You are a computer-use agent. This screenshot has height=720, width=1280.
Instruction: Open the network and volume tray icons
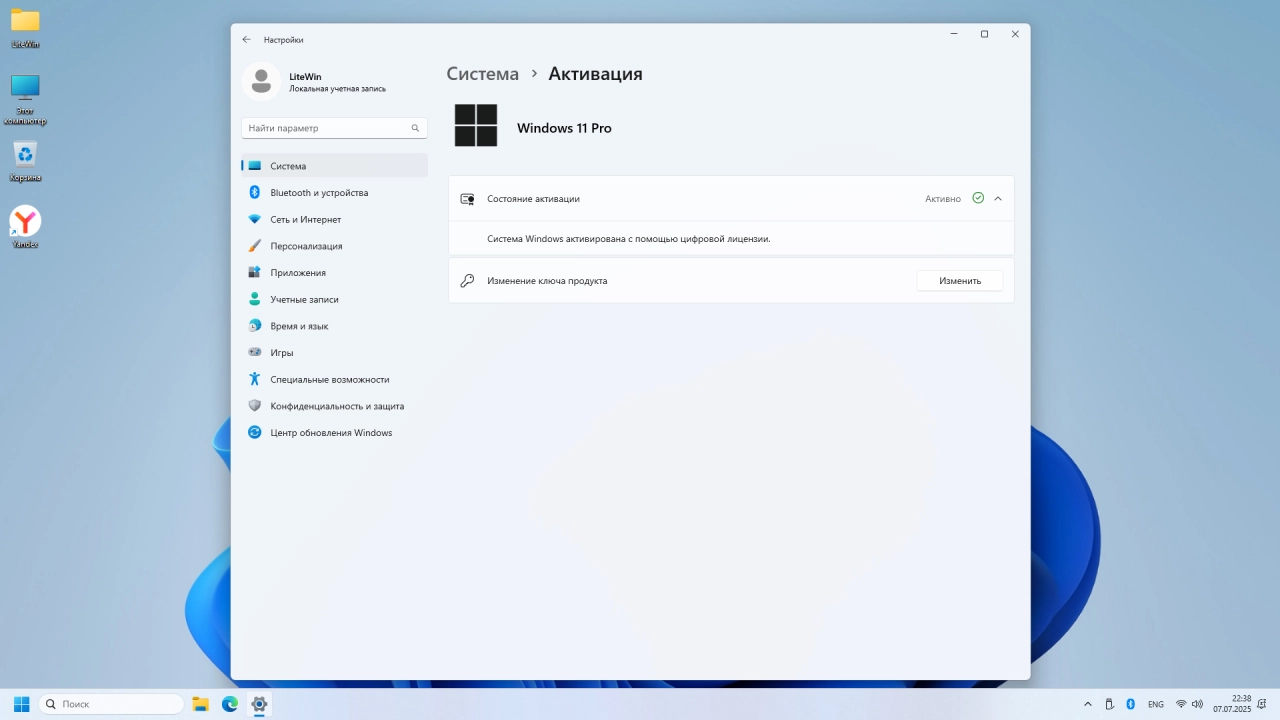pyautogui.click(x=1191, y=704)
